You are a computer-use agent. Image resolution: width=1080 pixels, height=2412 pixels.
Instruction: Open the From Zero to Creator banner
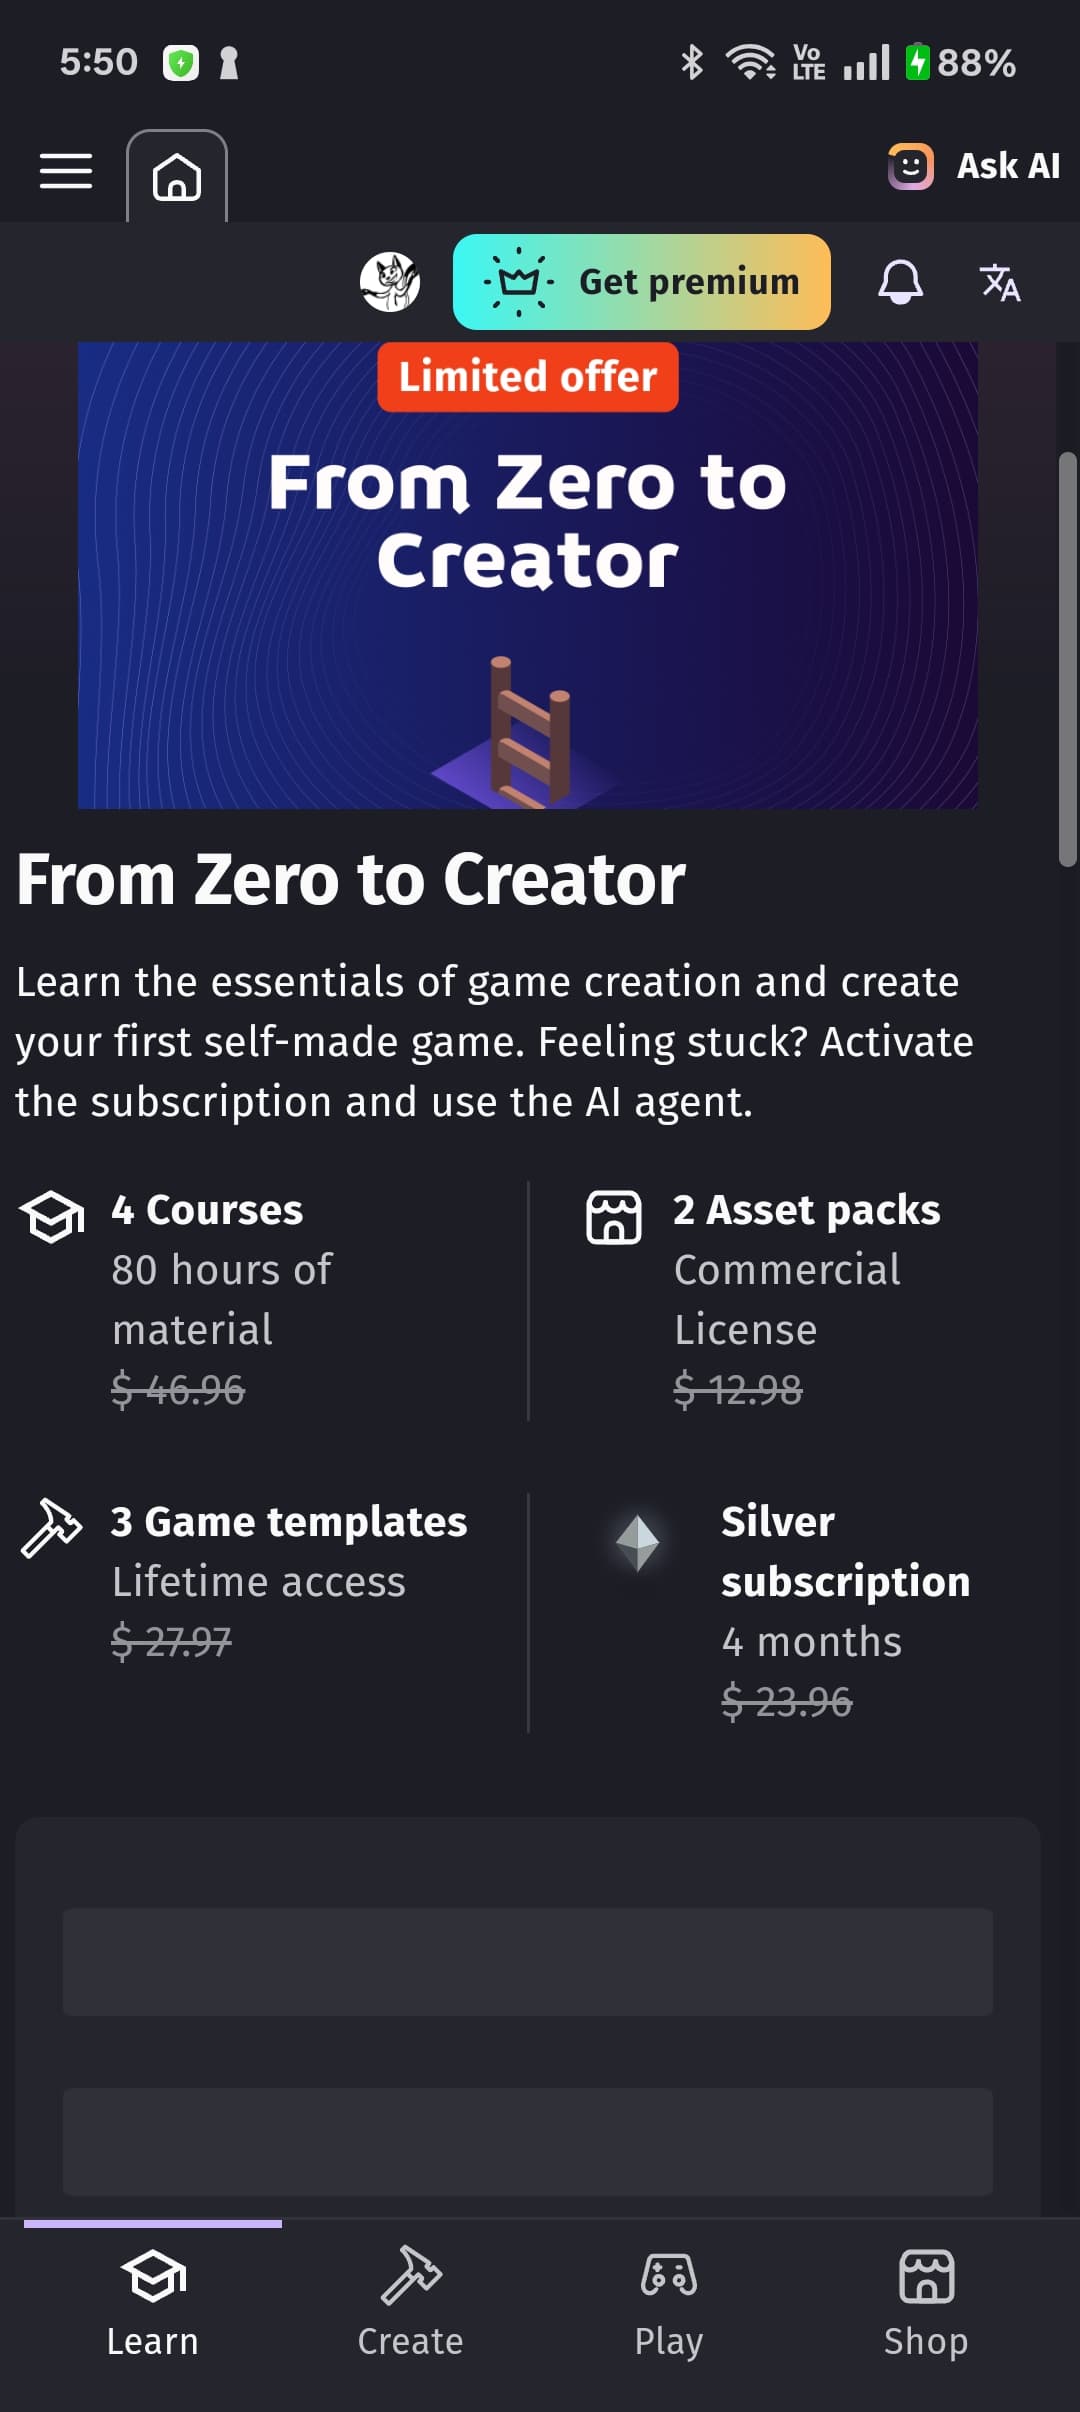coord(527,600)
